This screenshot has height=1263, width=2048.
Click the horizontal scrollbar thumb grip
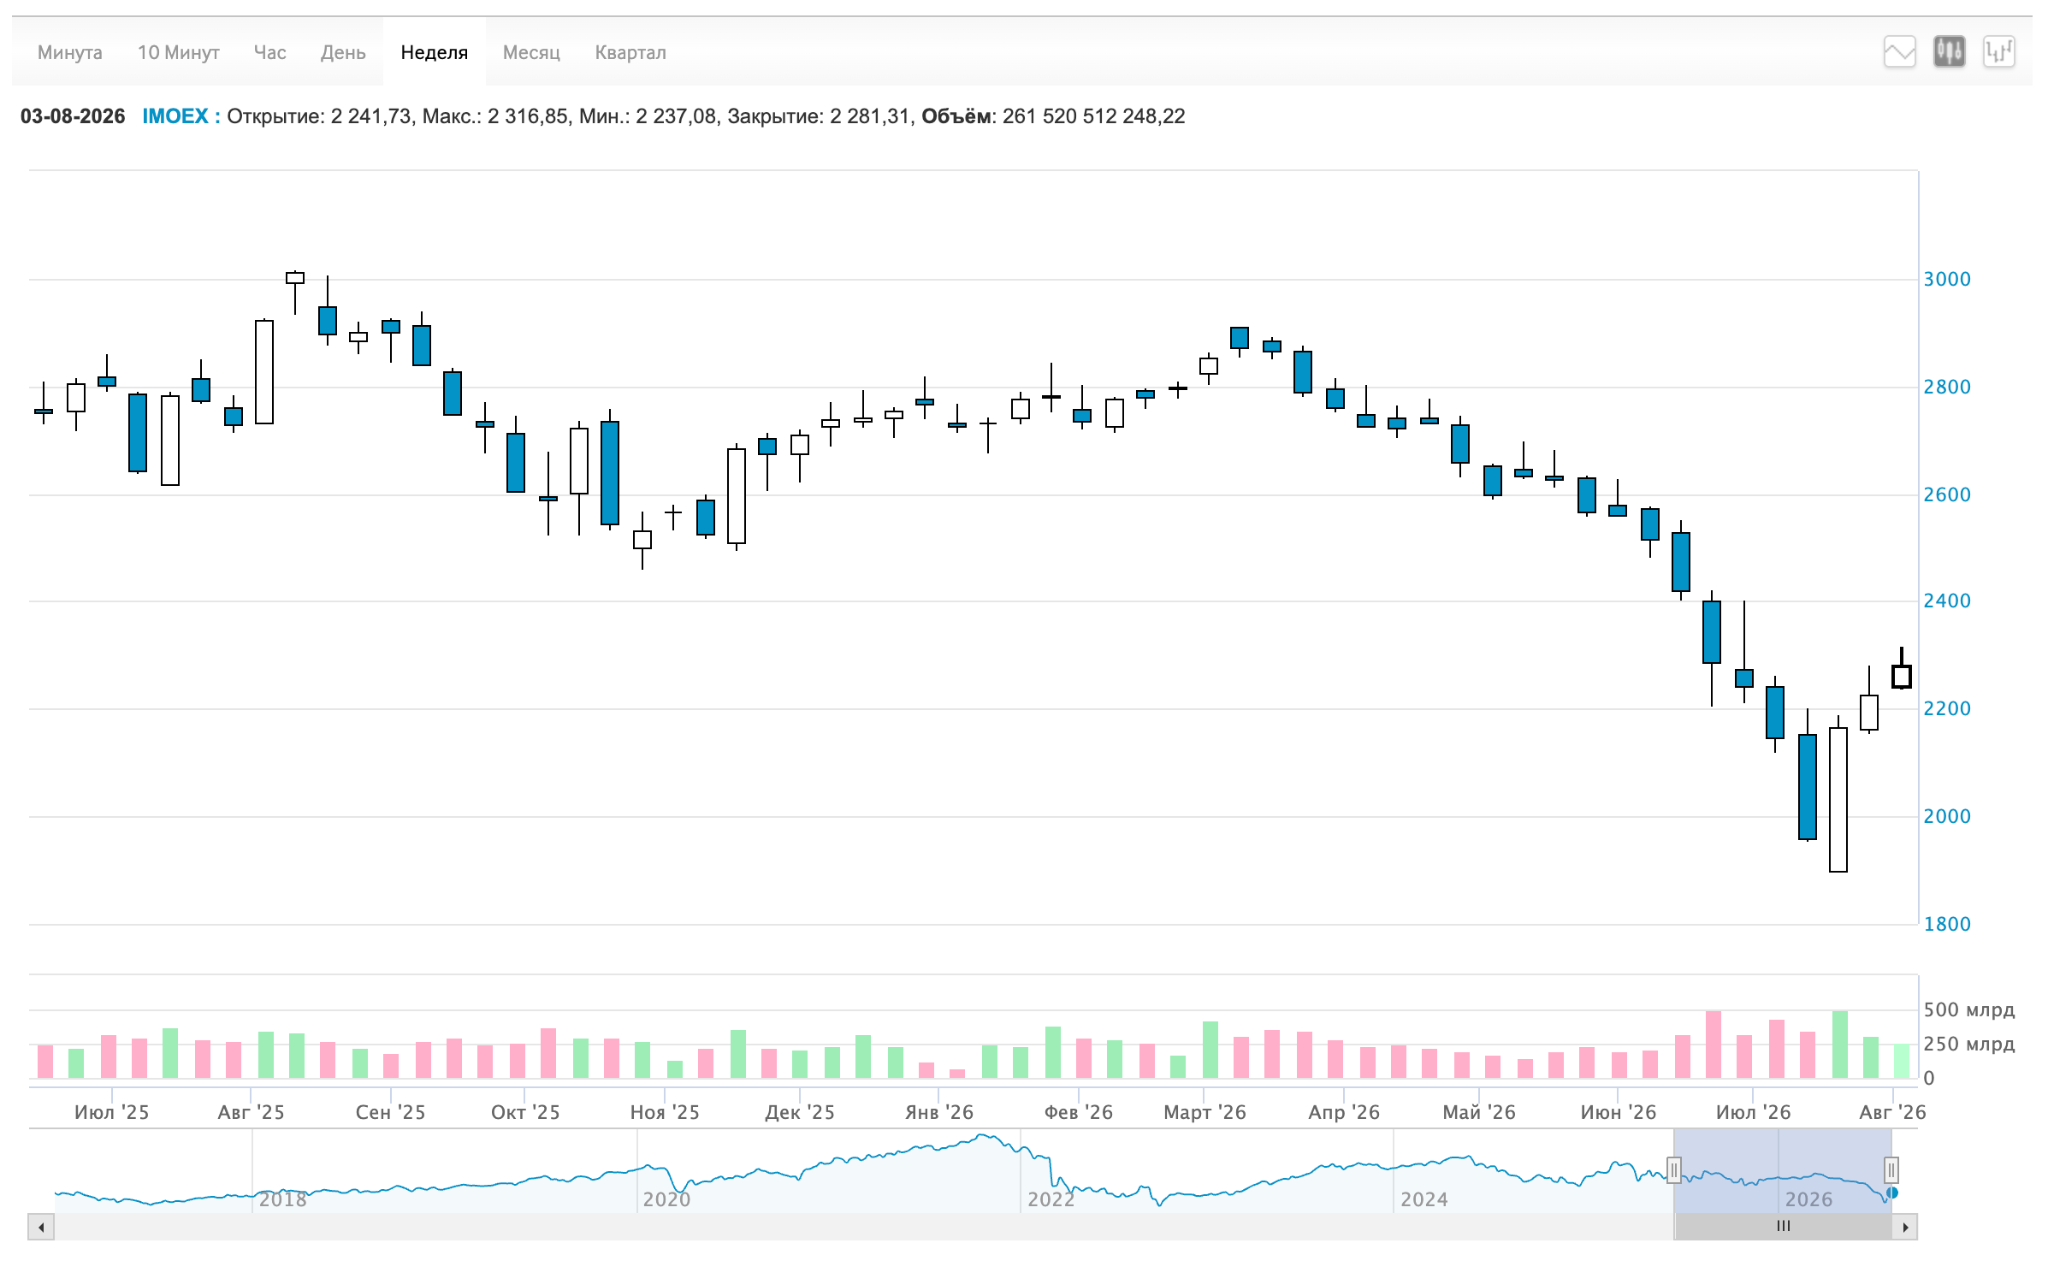tap(1783, 1226)
